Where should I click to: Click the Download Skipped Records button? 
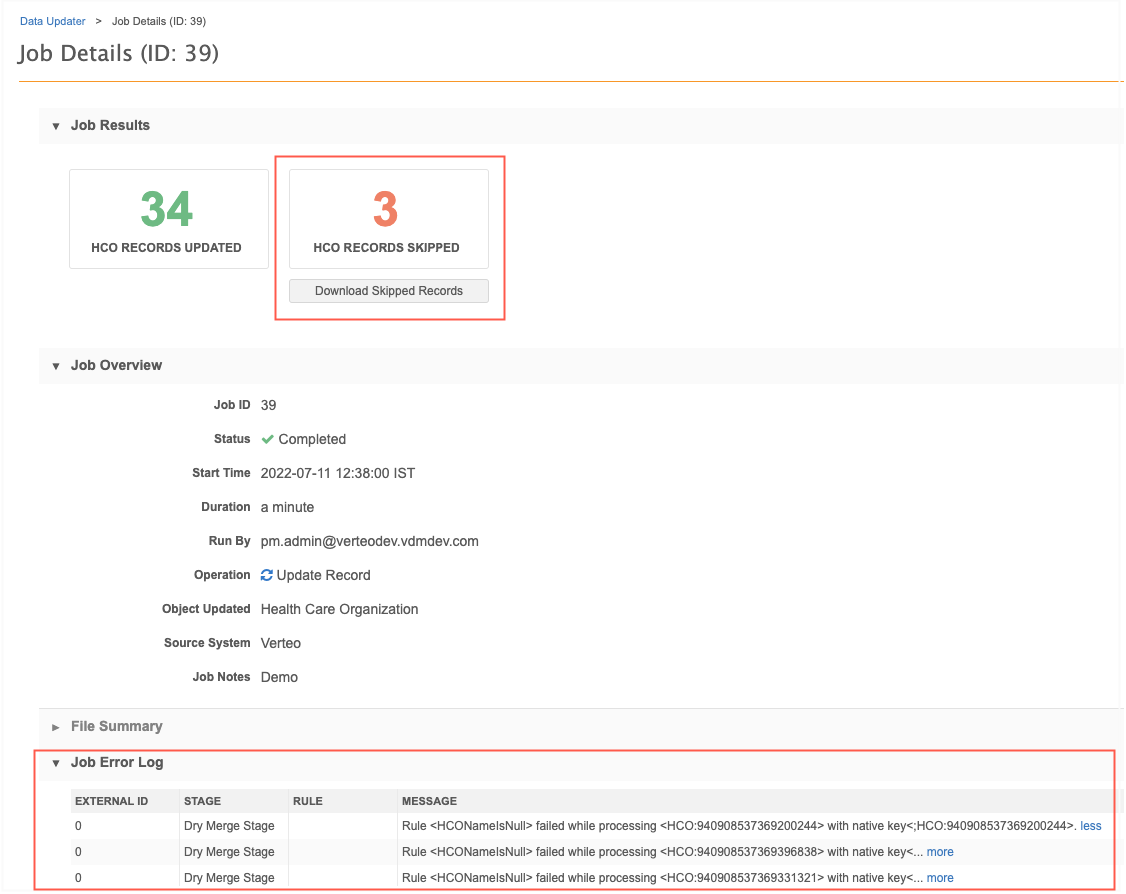click(388, 291)
